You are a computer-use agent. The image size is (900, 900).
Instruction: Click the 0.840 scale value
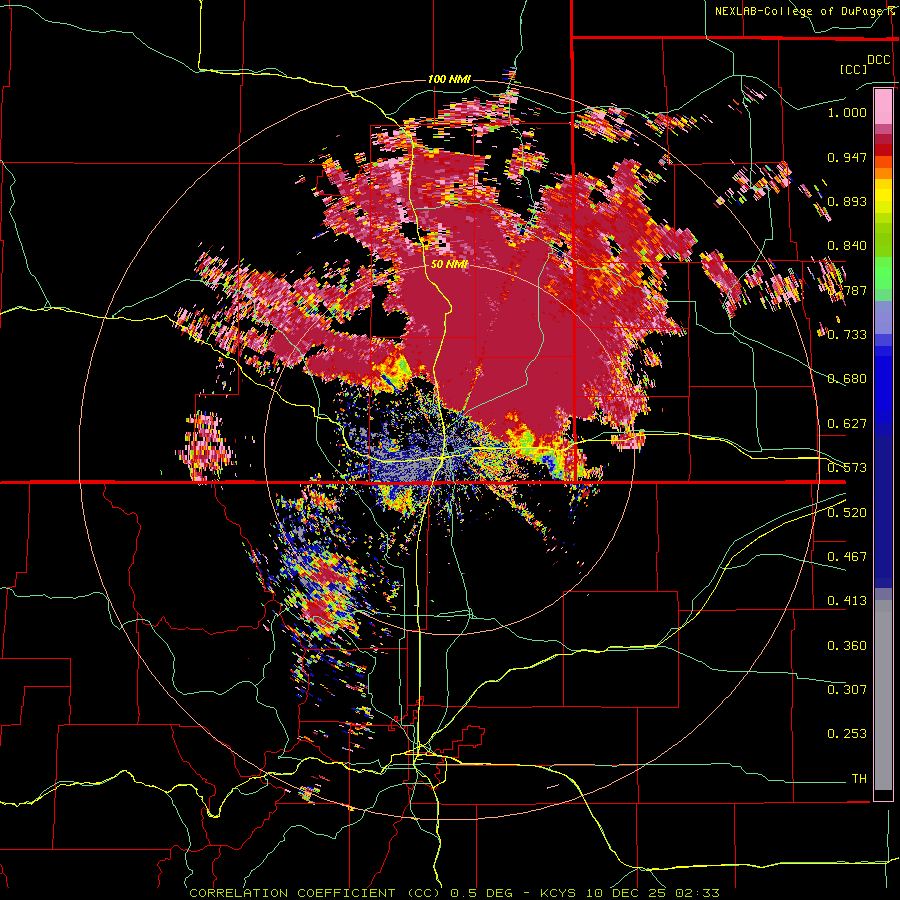pos(847,246)
